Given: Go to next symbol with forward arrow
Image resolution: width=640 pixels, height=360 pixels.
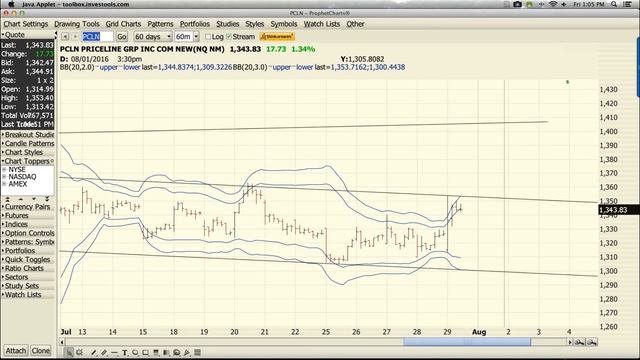Looking at the screenshot, I should [x=75, y=37].
